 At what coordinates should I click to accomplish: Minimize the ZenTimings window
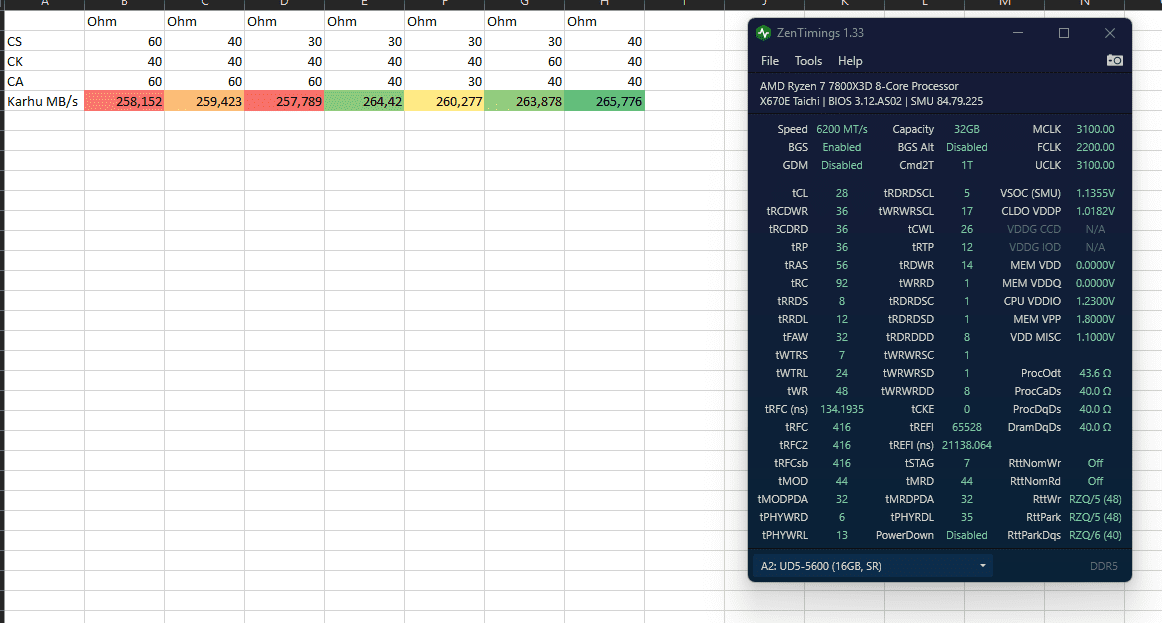click(x=1018, y=33)
